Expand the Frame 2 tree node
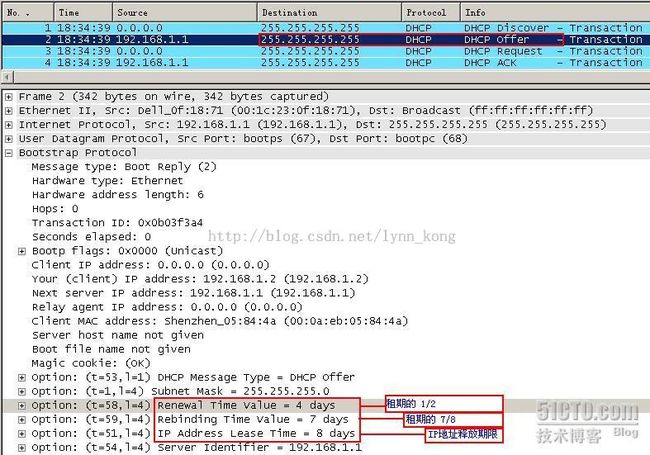This screenshot has width=650, height=455. pyautogui.click(x=9, y=97)
